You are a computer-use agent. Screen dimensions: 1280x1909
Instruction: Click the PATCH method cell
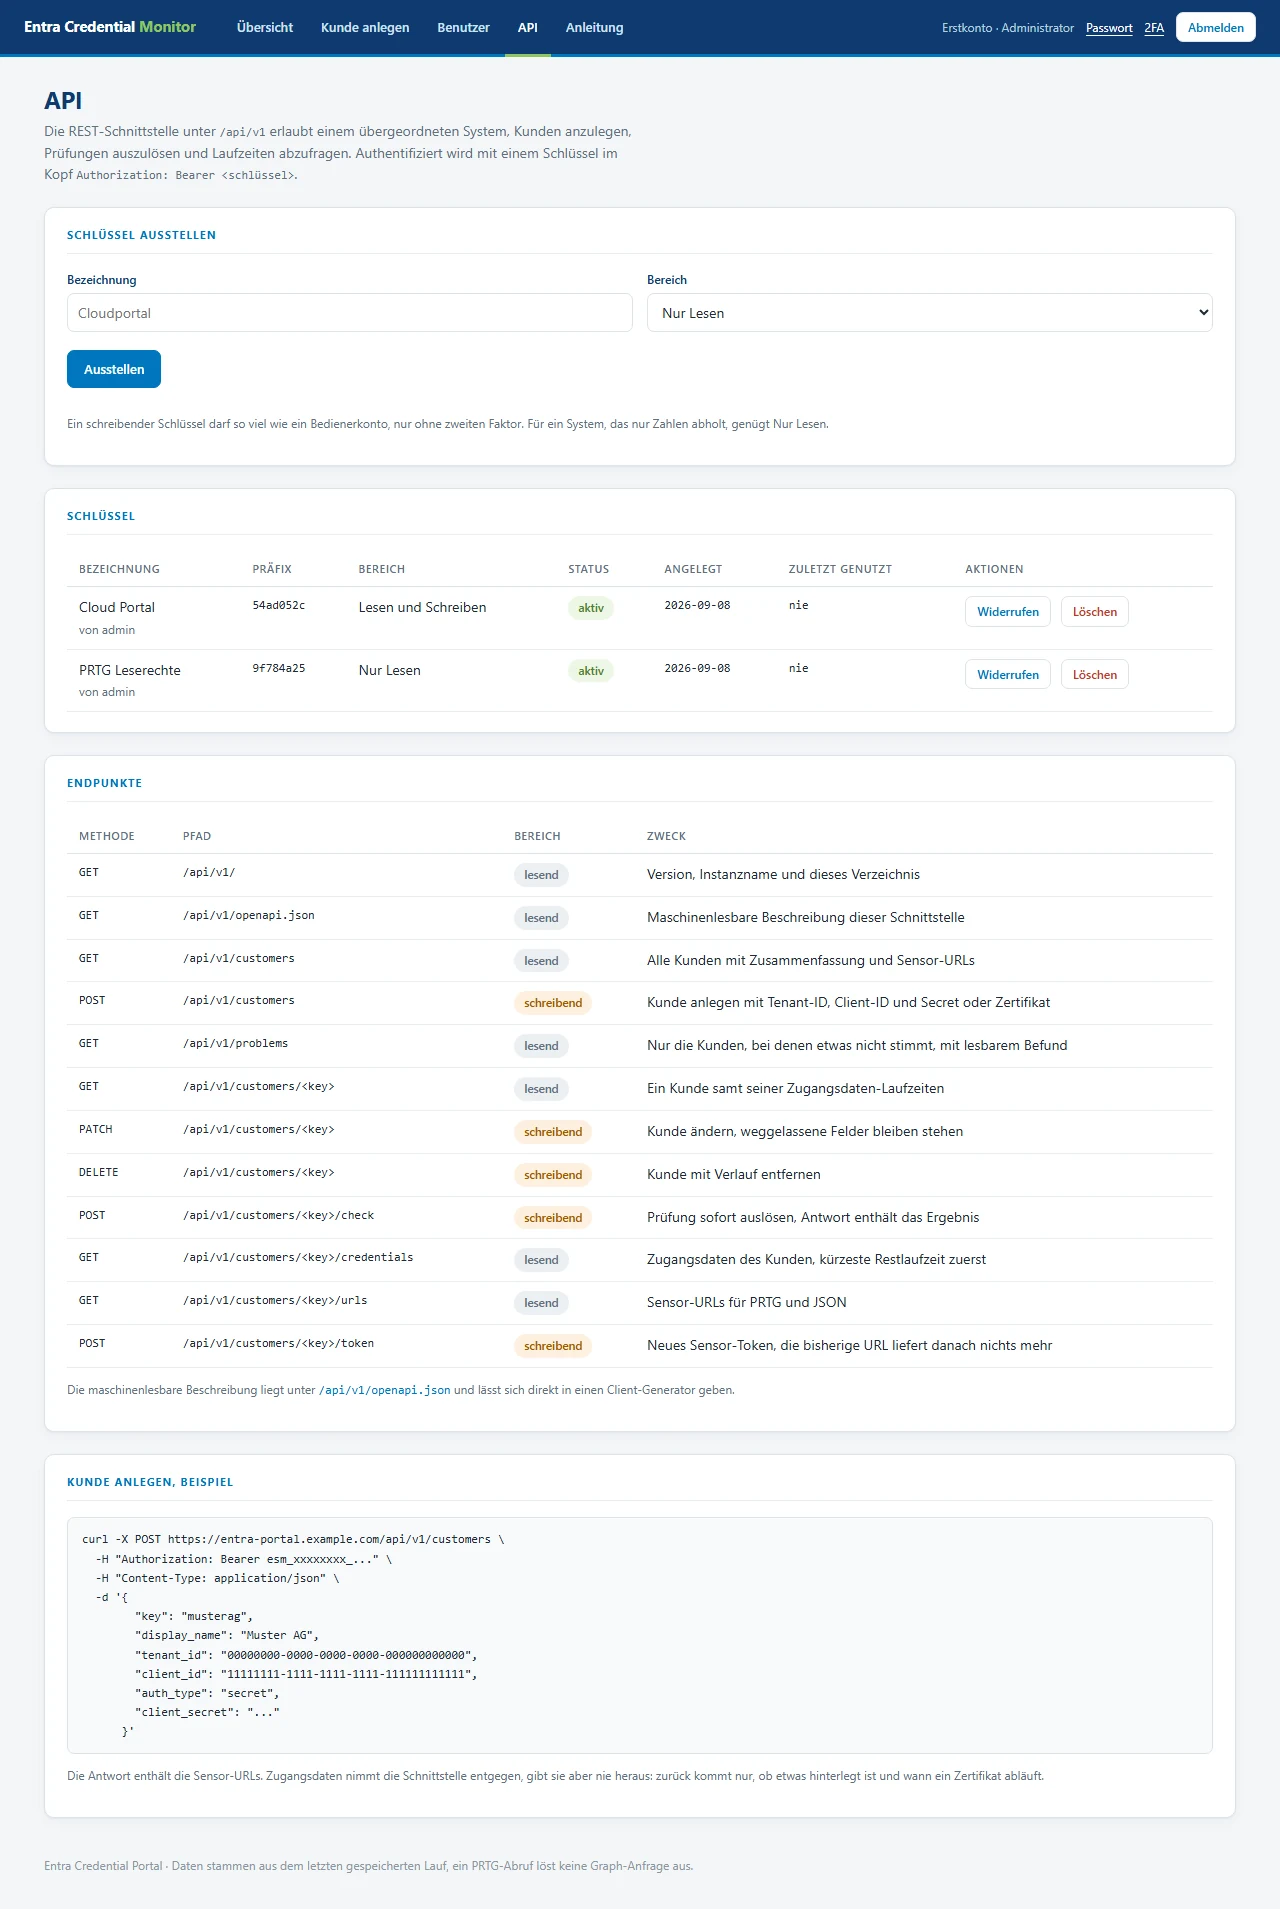(96, 1129)
